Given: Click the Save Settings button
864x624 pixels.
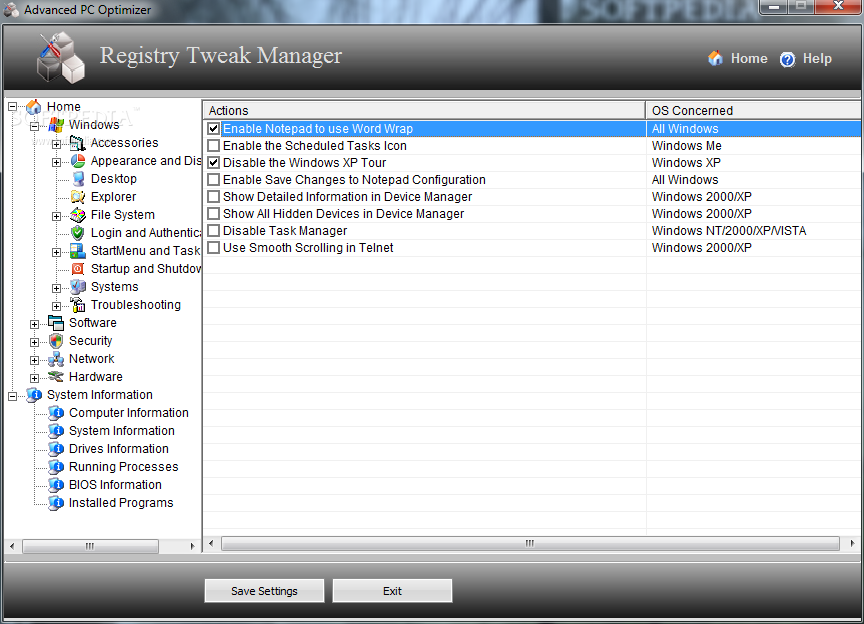Looking at the screenshot, I should (x=264, y=591).
